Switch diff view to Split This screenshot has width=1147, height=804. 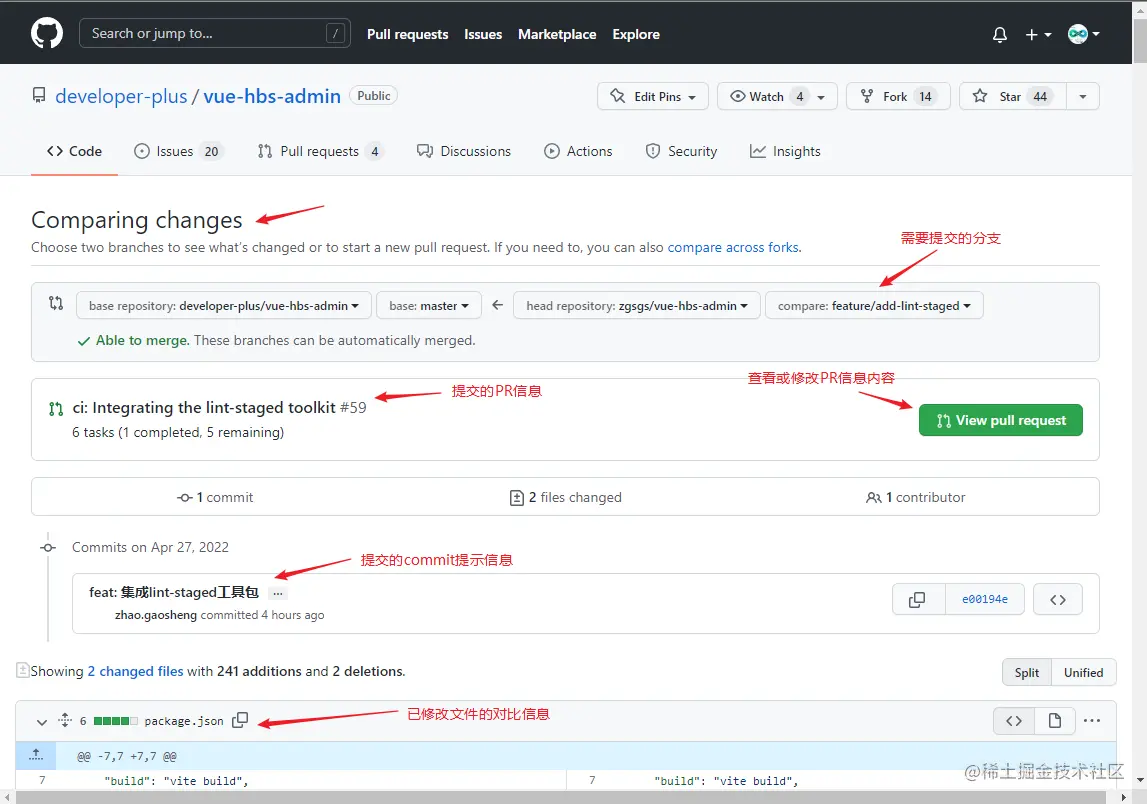point(1026,672)
